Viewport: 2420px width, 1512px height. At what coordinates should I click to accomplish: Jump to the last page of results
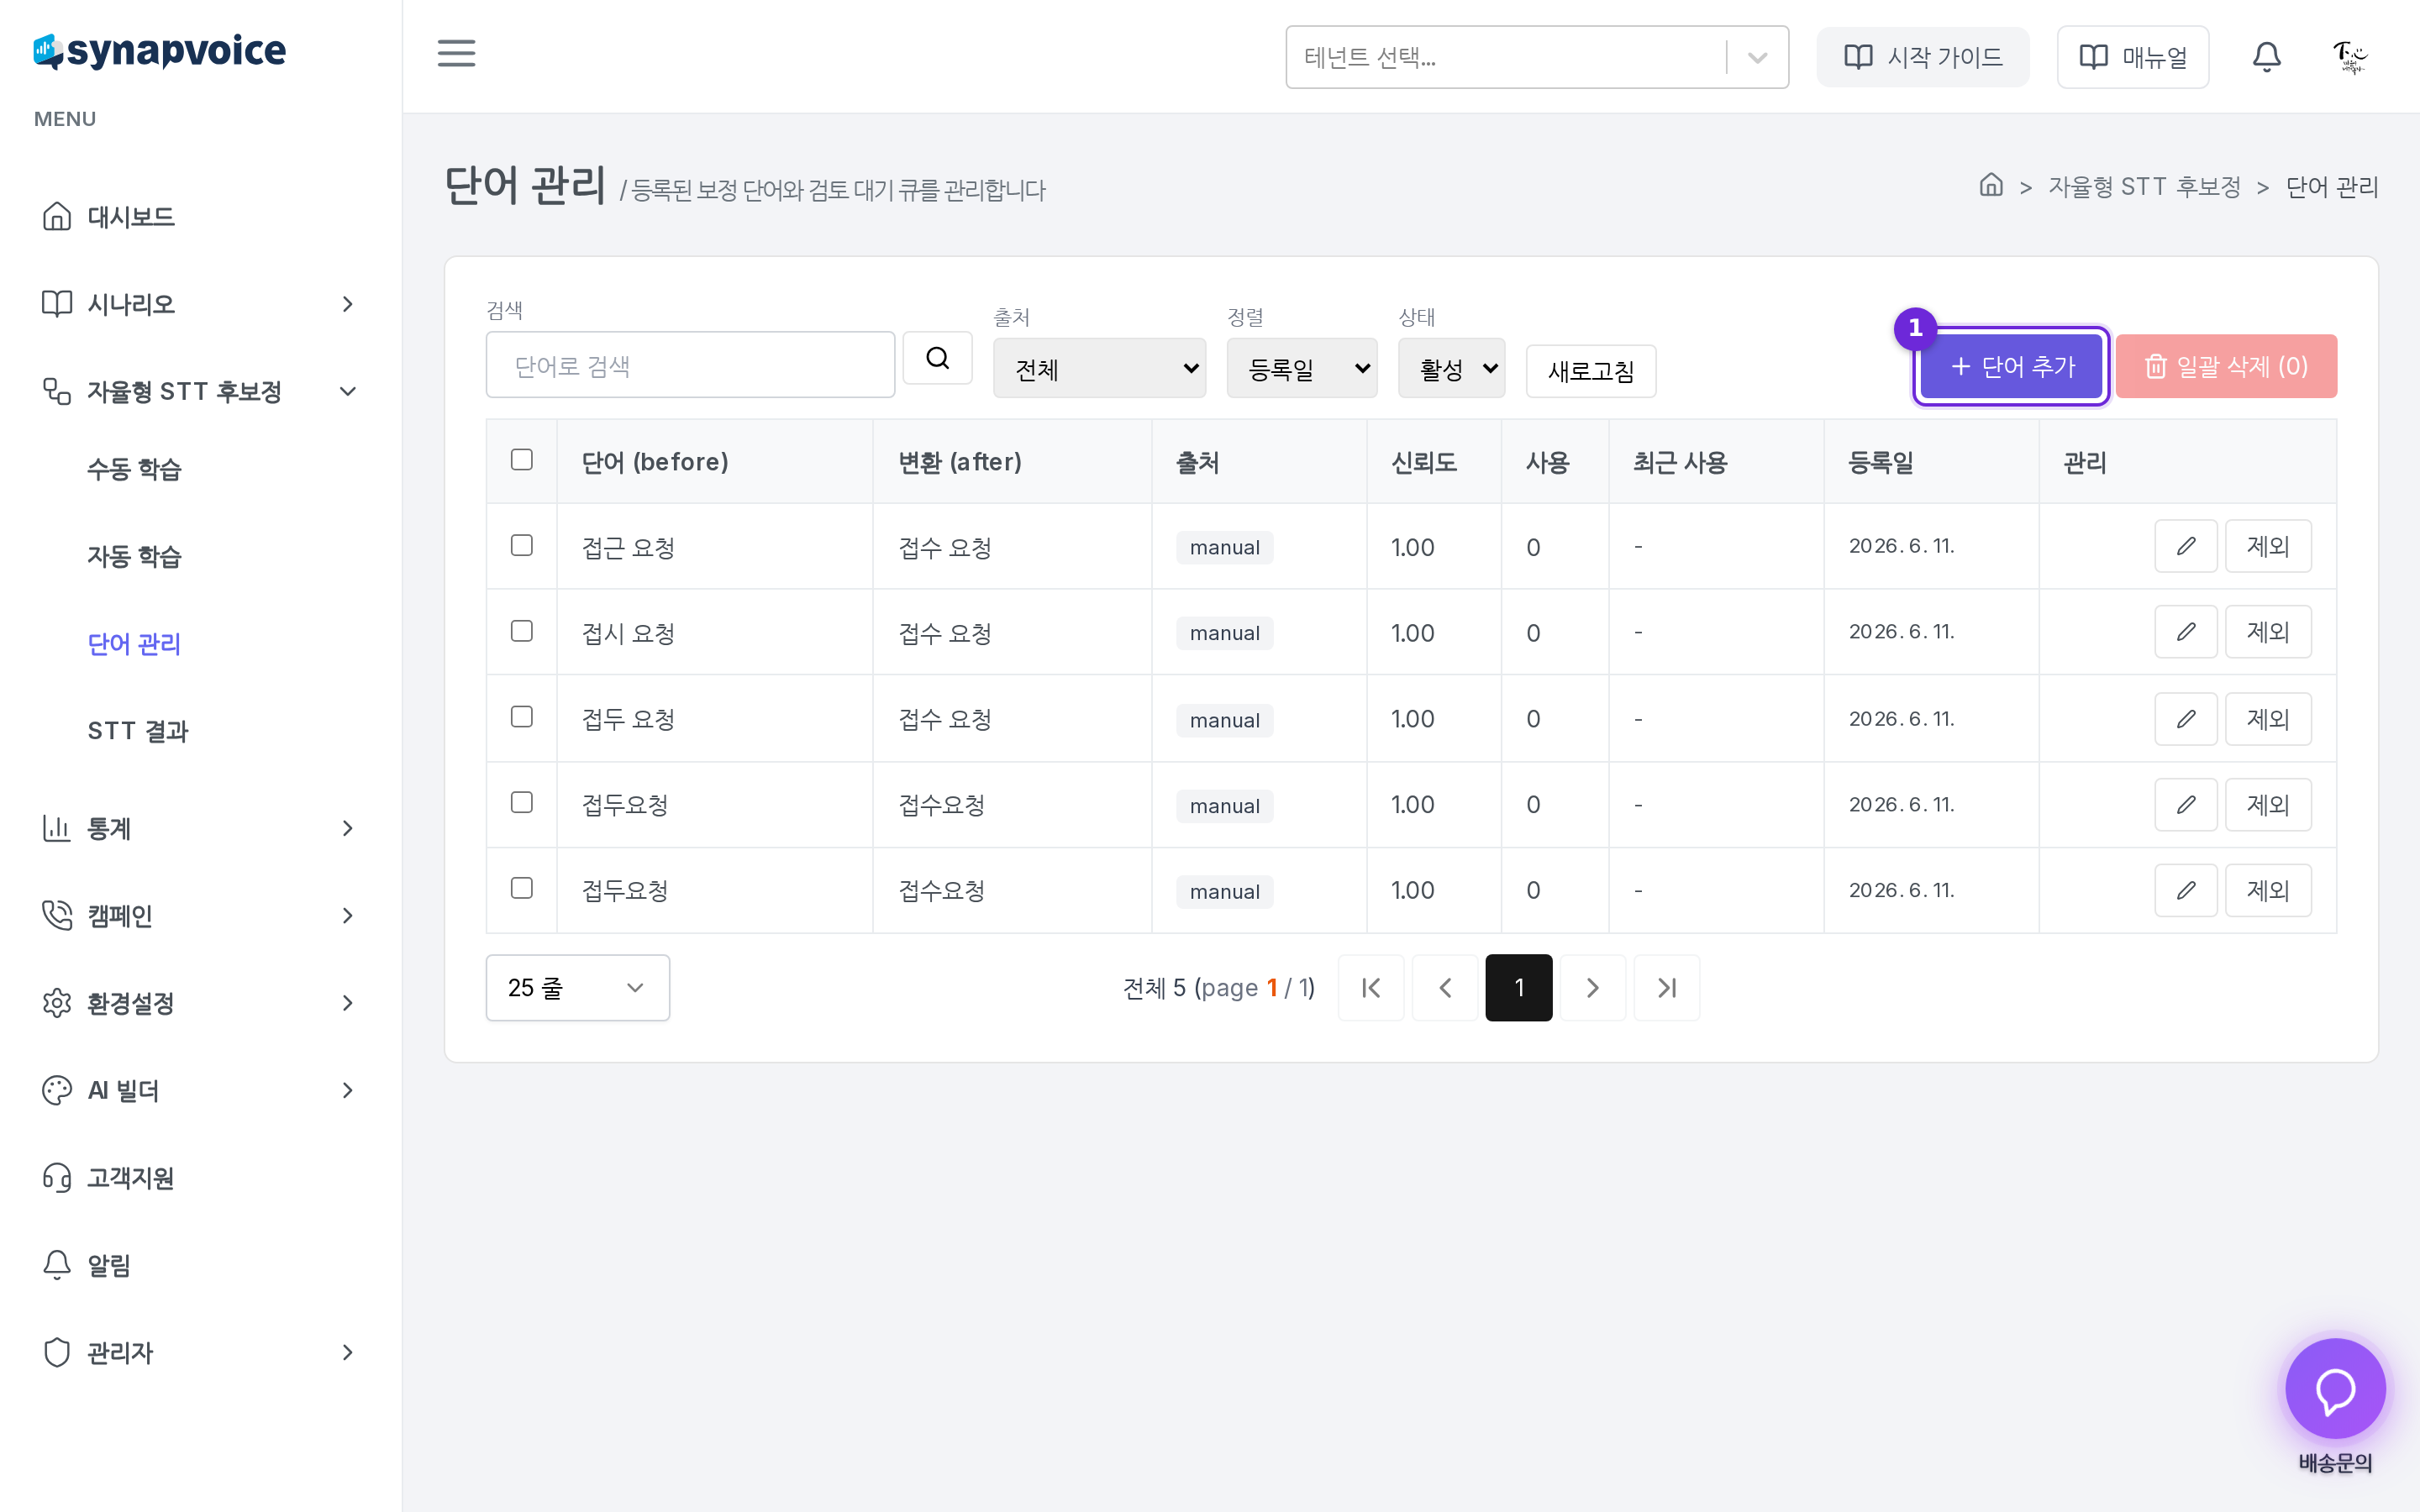[1667, 988]
